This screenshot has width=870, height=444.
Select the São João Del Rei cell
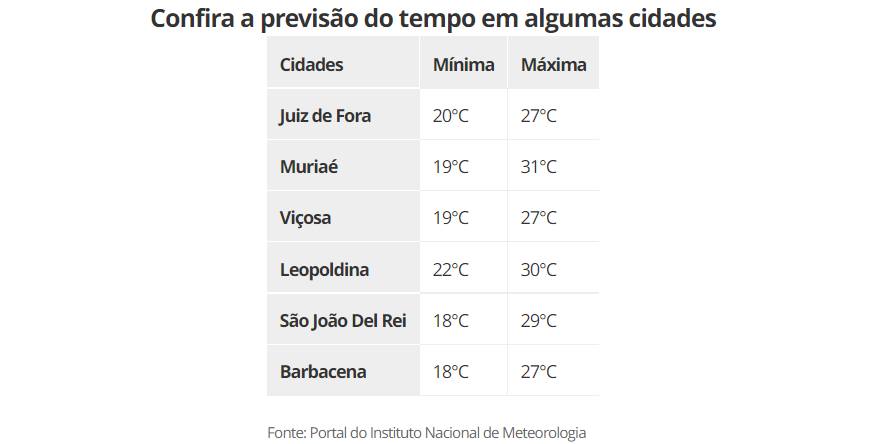(343, 321)
